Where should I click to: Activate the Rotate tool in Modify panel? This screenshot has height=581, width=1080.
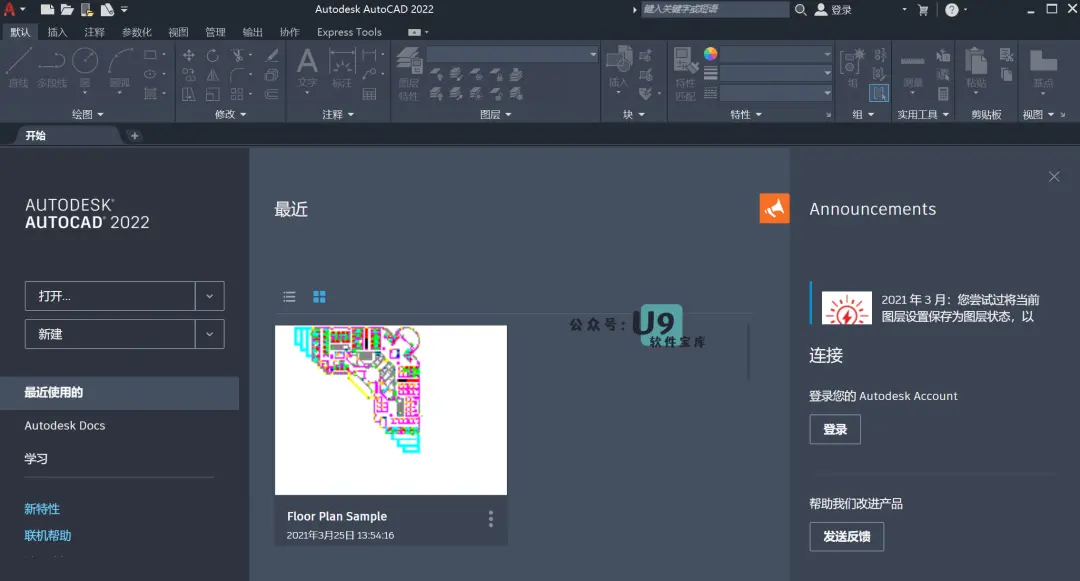point(213,55)
